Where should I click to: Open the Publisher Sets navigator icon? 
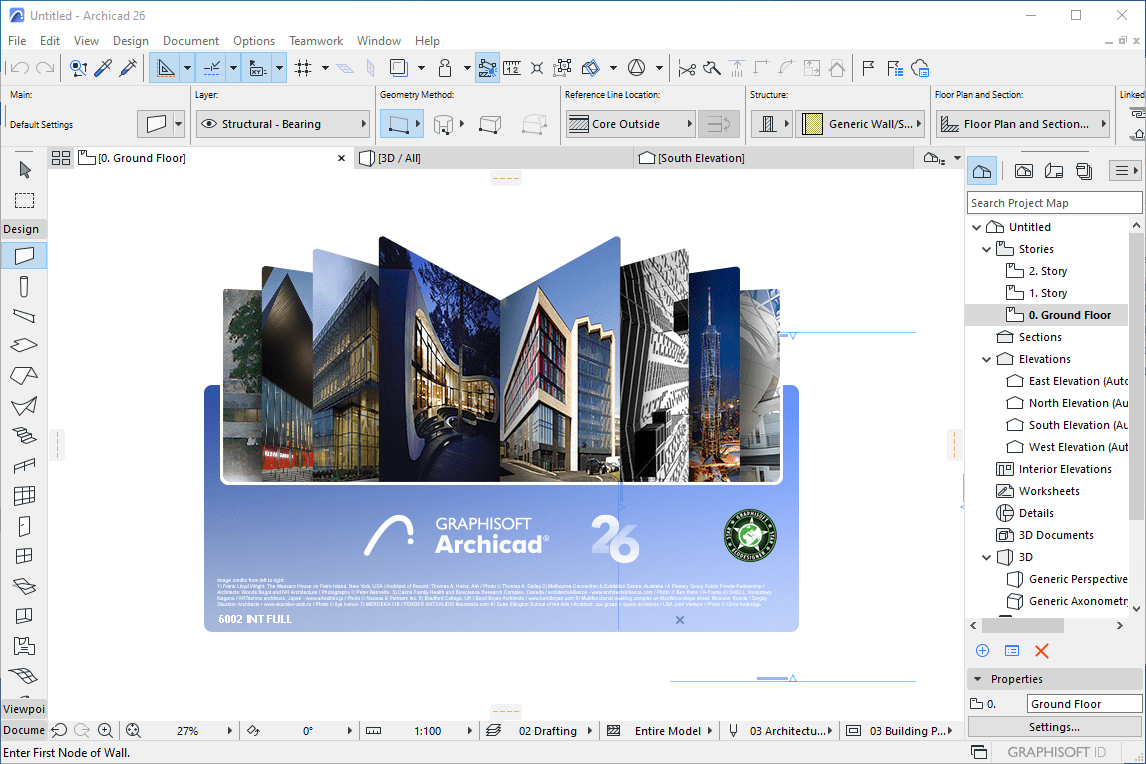[x=1084, y=171]
